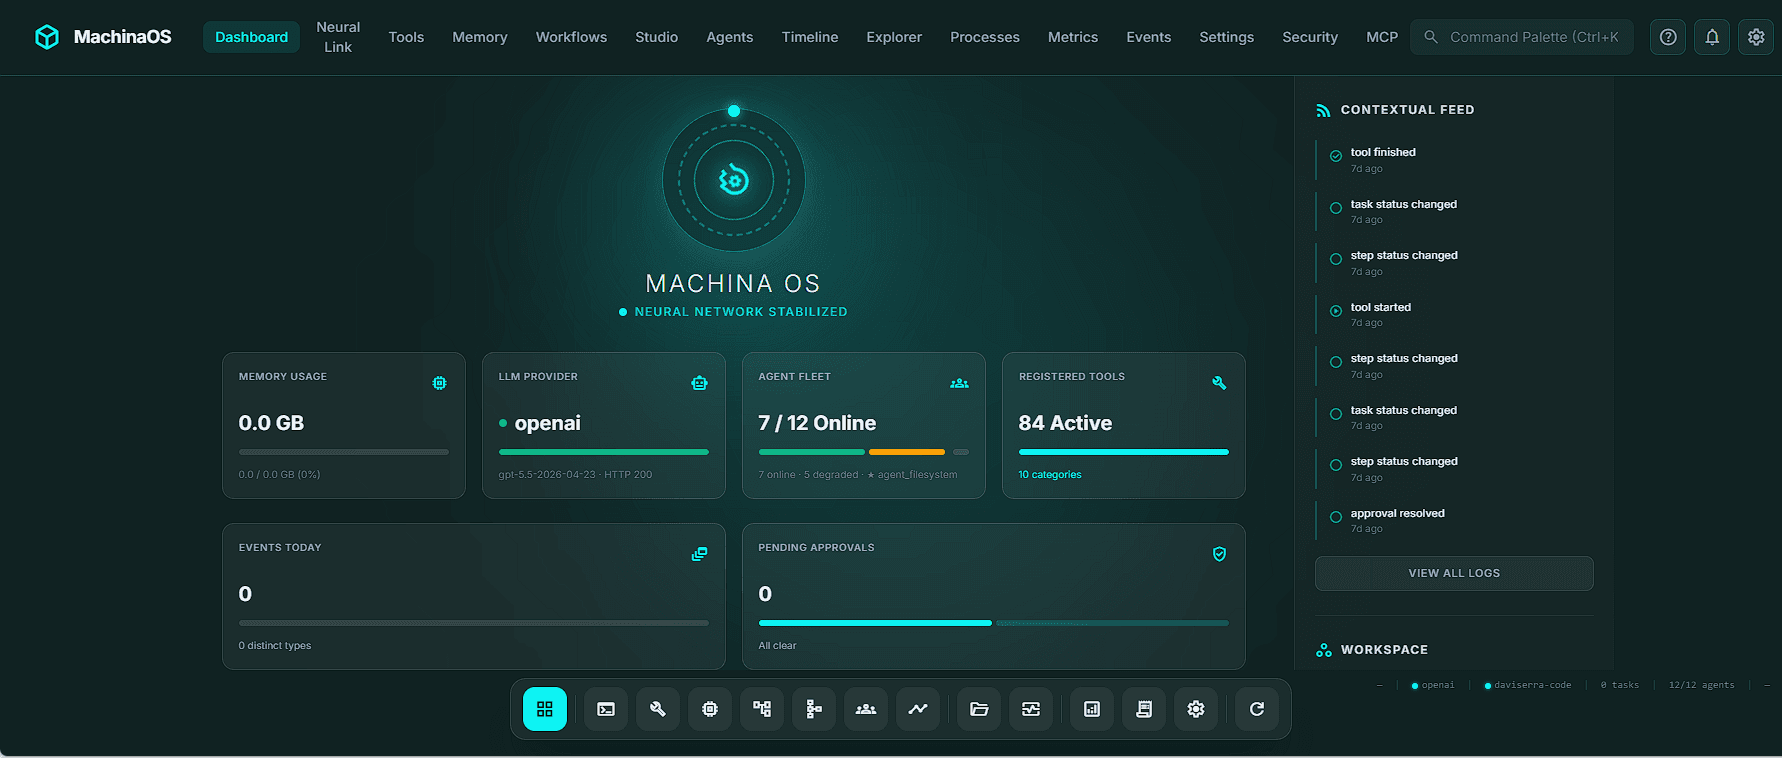Open the terminal icon in the bottom dock

606,709
